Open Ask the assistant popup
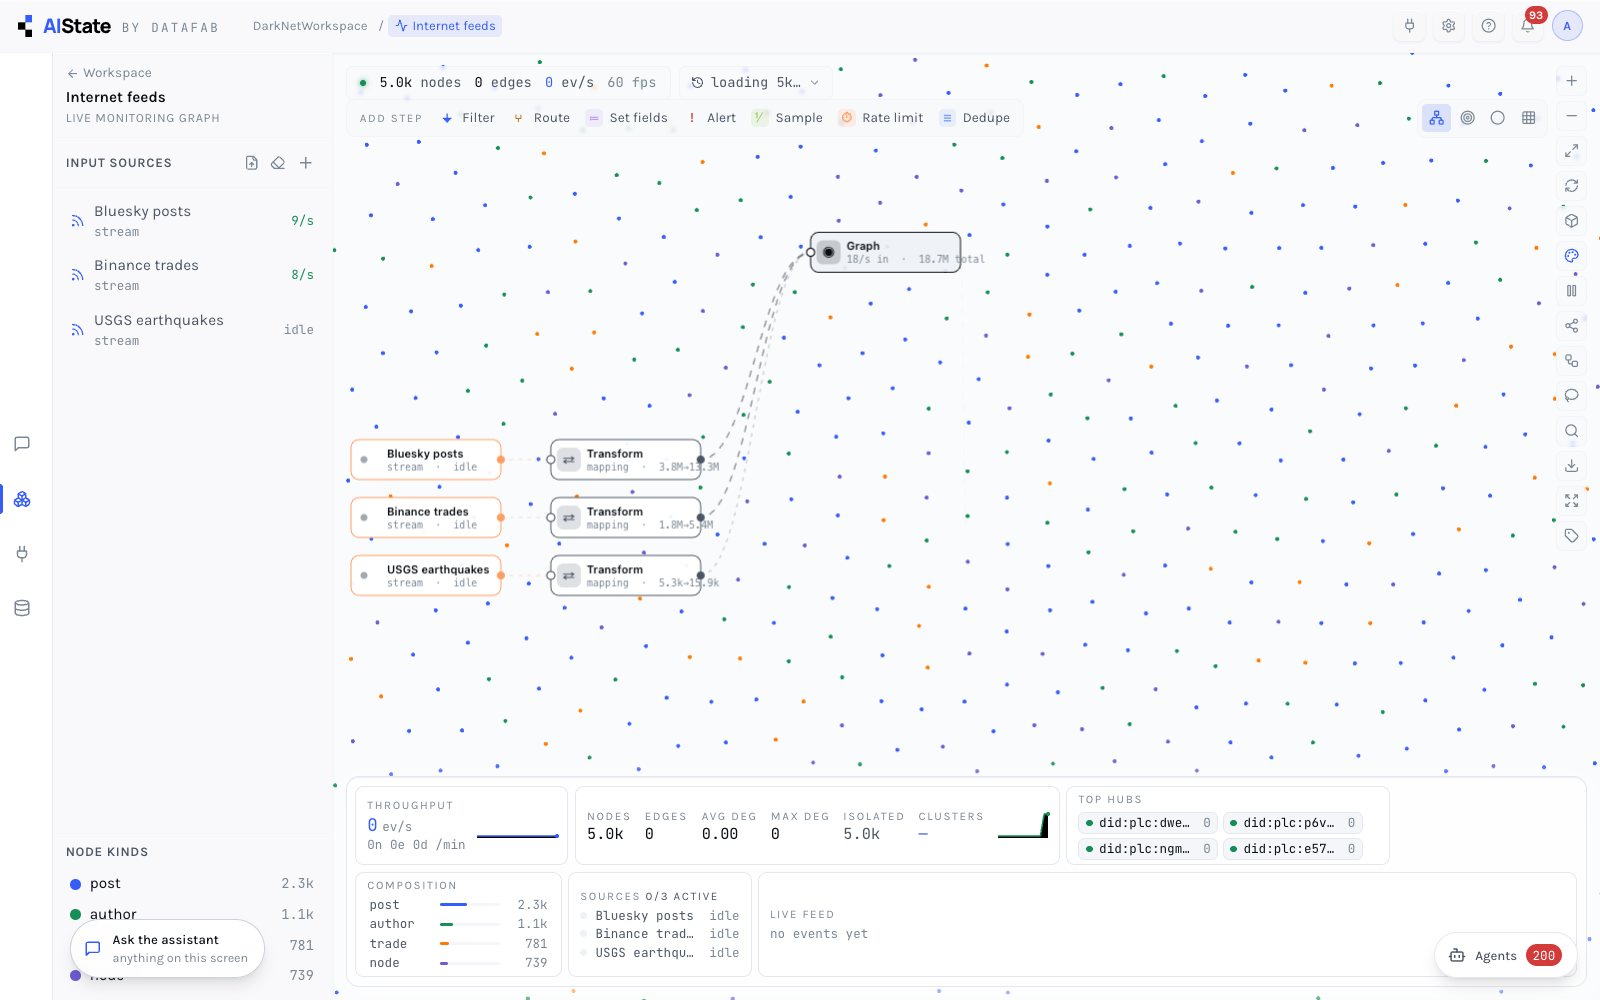The width and height of the screenshot is (1600, 1000). tap(167, 948)
